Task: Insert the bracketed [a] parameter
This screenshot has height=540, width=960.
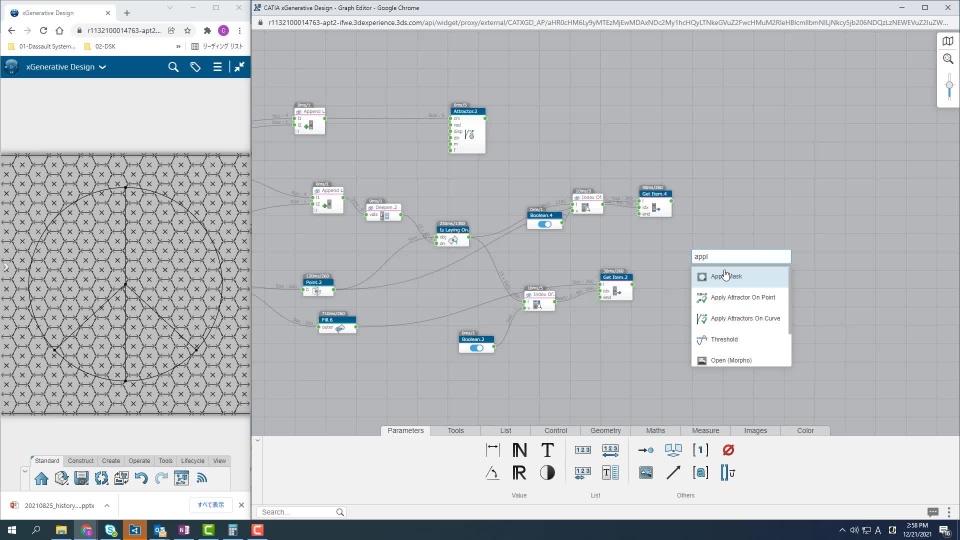Action: coord(700,473)
